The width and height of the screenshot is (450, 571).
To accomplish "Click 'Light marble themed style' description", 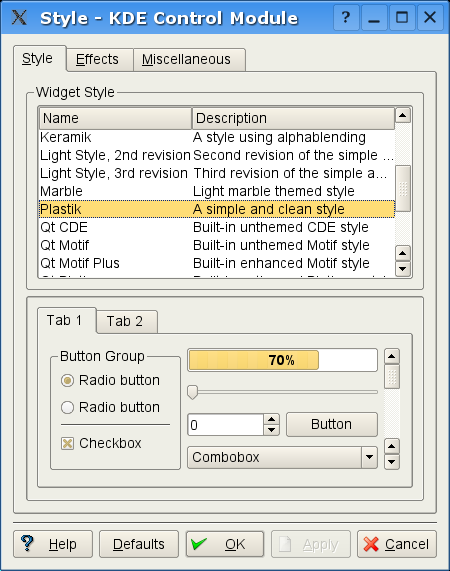I will (x=274, y=191).
